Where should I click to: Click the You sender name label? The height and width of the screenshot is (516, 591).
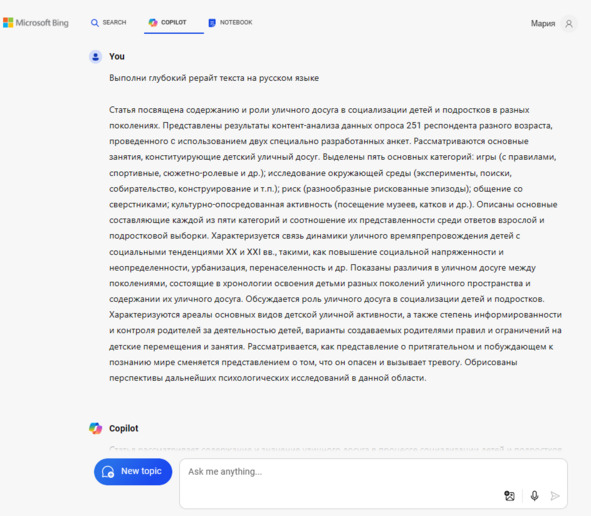[117, 57]
